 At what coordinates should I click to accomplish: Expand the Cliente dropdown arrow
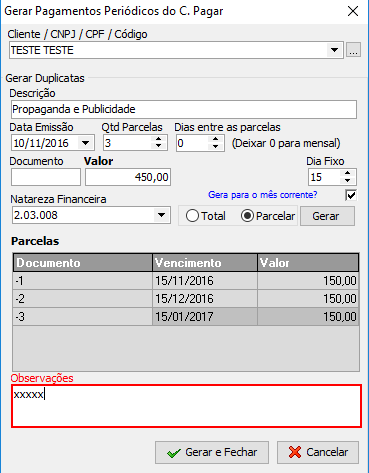334,50
